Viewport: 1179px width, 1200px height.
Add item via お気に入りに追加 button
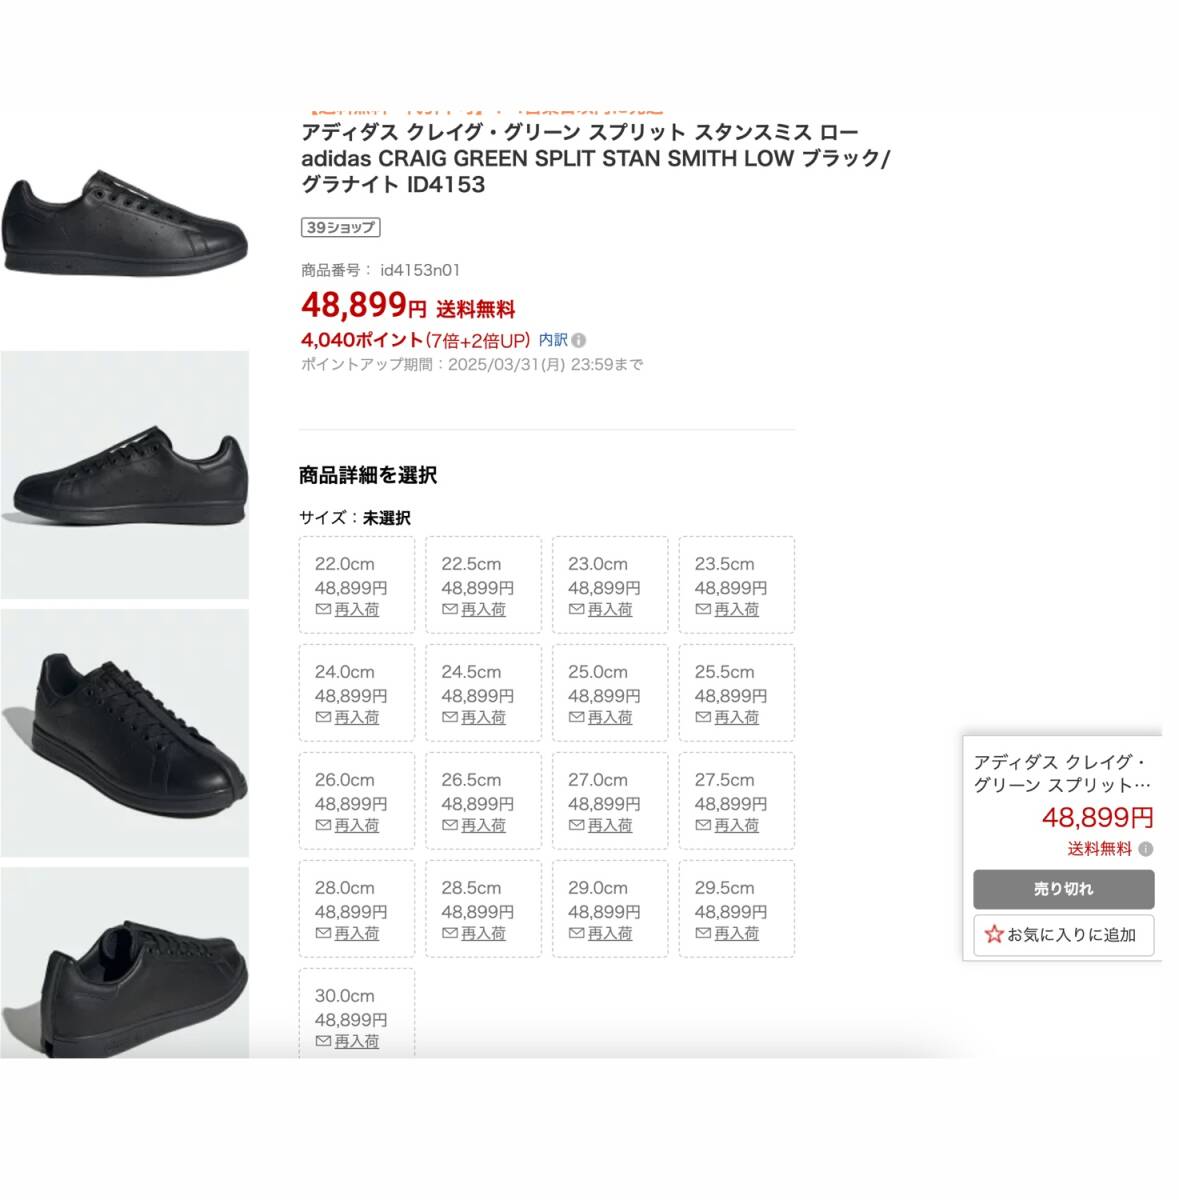pyautogui.click(x=1063, y=935)
